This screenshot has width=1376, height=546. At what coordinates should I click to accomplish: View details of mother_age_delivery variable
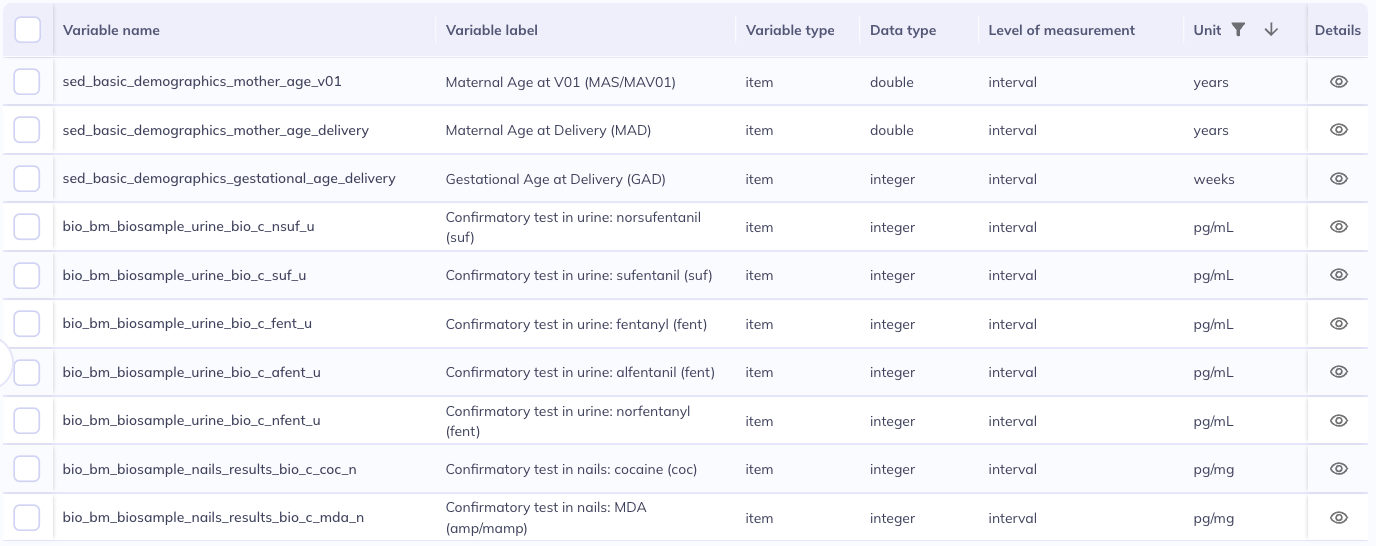[x=1339, y=130]
